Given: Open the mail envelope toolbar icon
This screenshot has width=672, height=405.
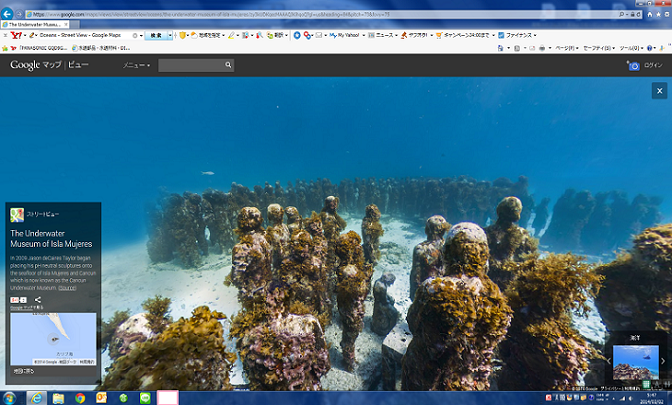Looking at the screenshot, I should 319,35.
